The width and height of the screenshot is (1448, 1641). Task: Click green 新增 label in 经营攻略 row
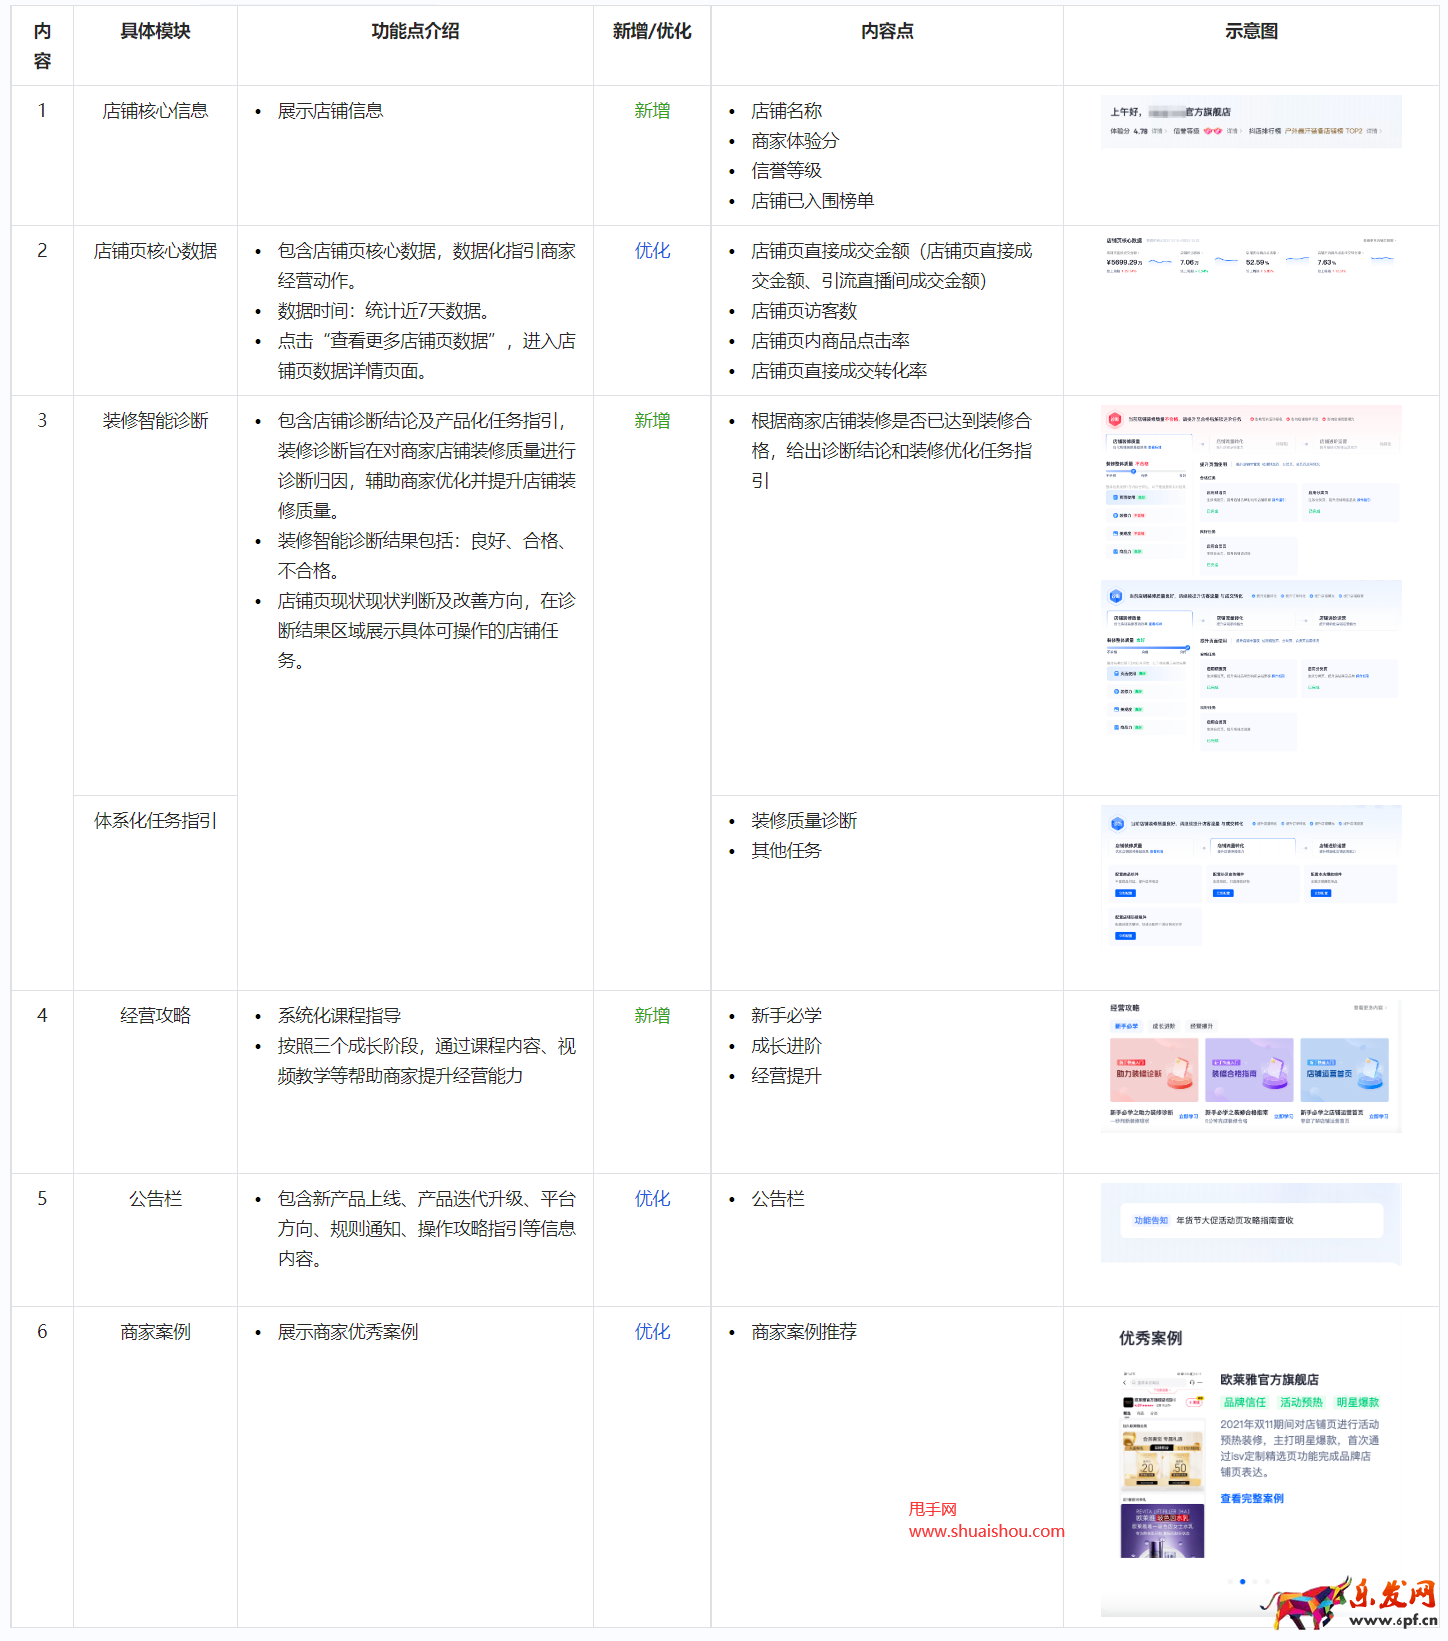point(652,1016)
